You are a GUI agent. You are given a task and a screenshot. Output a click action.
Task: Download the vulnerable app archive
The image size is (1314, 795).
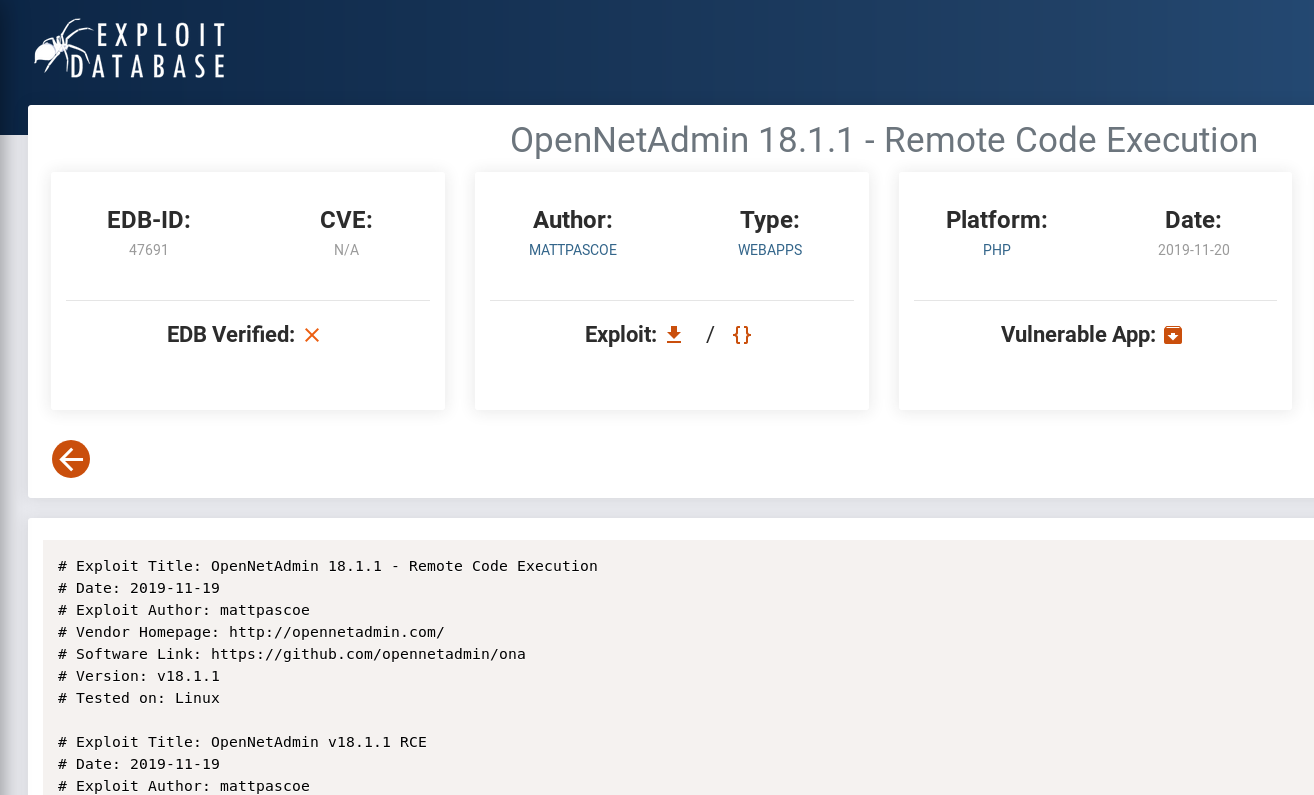(1173, 335)
